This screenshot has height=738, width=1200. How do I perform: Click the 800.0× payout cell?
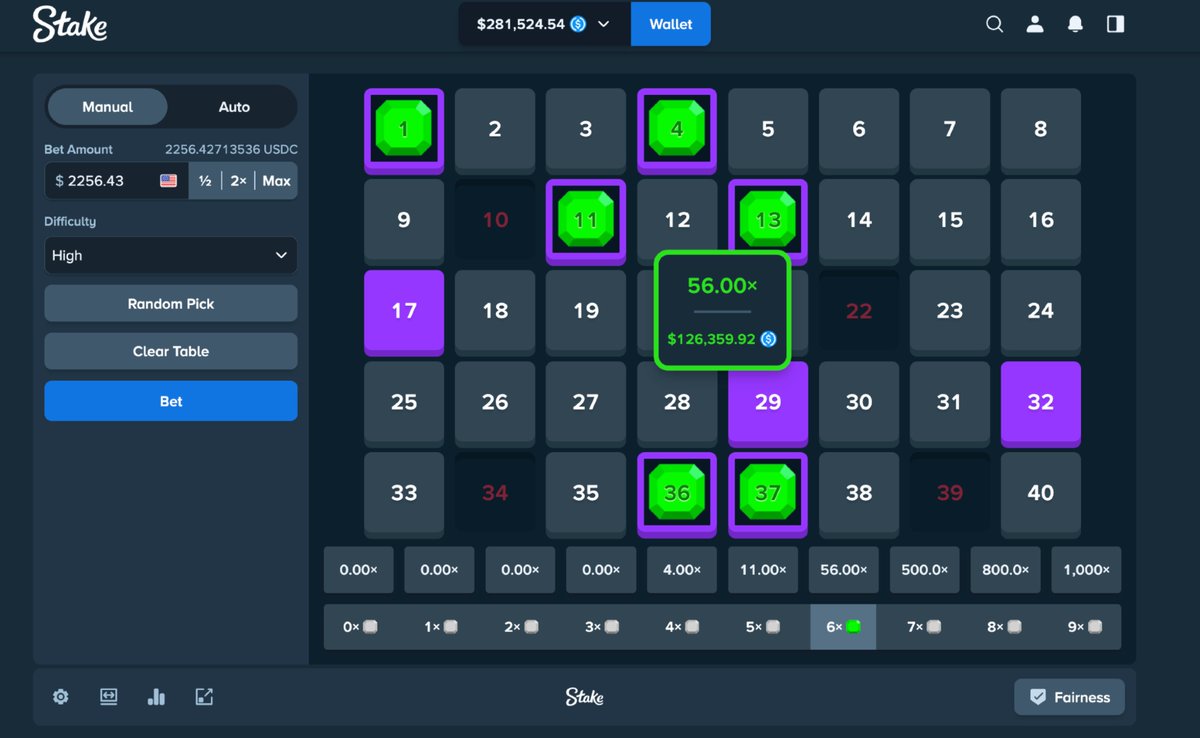(x=1005, y=569)
